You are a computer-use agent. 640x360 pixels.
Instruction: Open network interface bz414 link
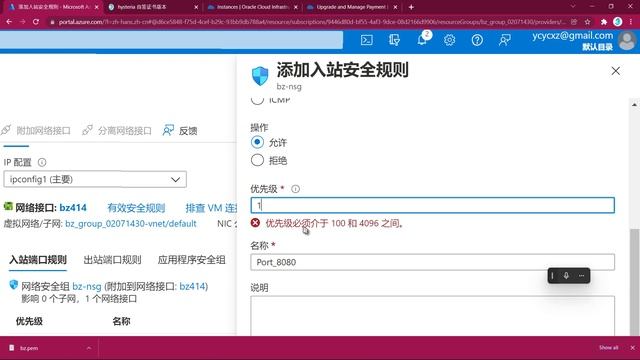pyautogui.click(x=73, y=208)
